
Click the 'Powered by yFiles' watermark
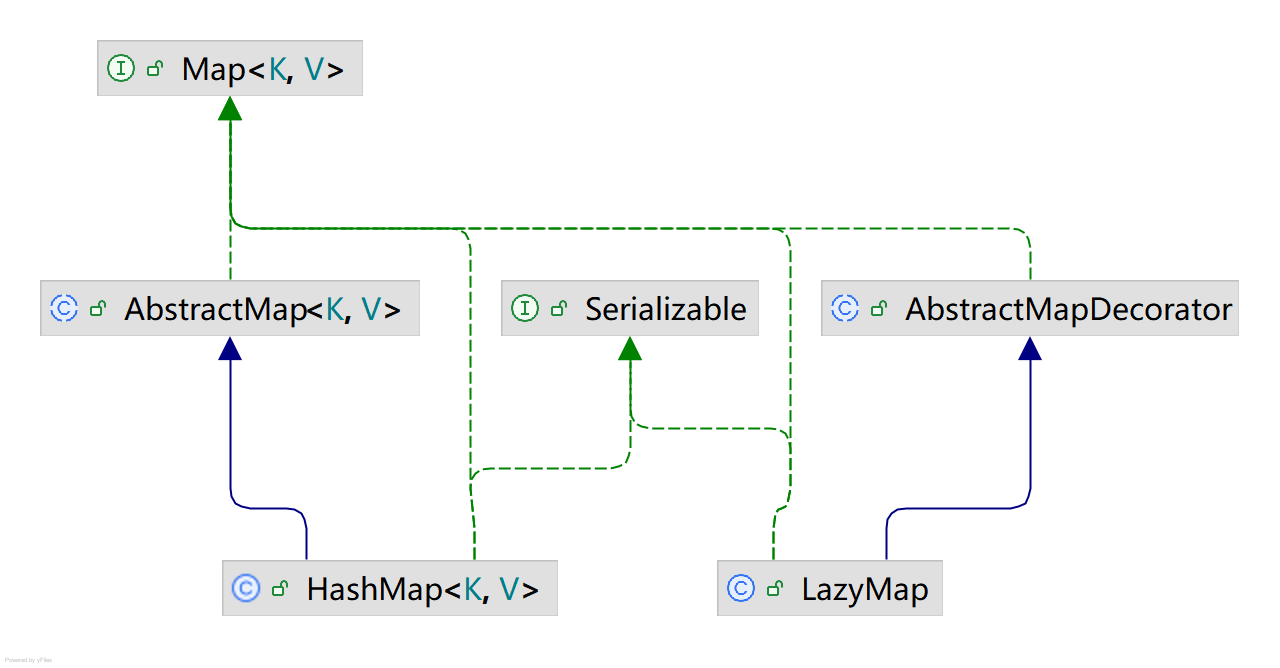point(28,660)
